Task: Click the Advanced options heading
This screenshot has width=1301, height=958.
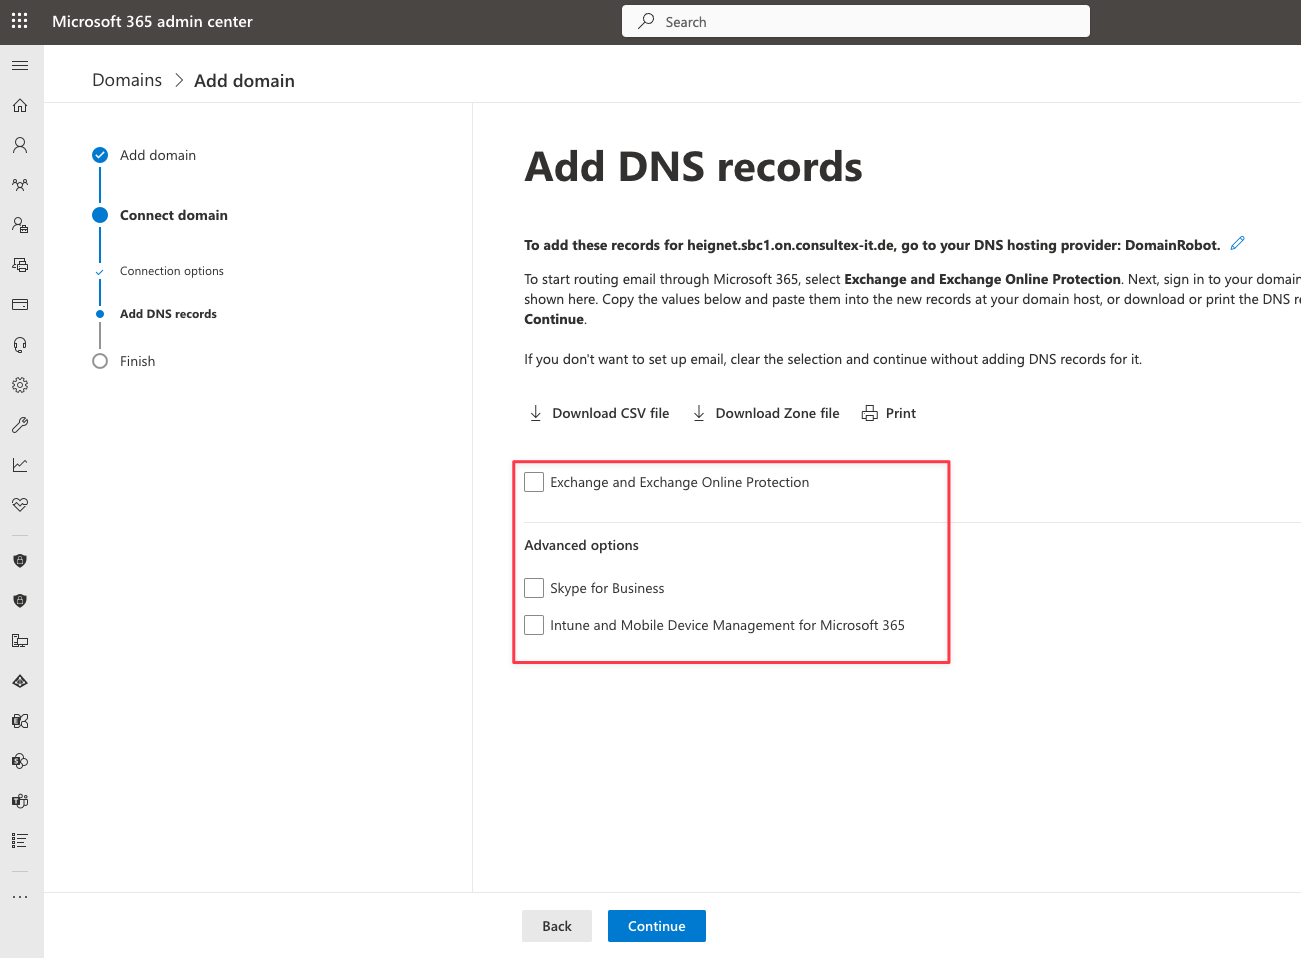Action: coord(581,545)
